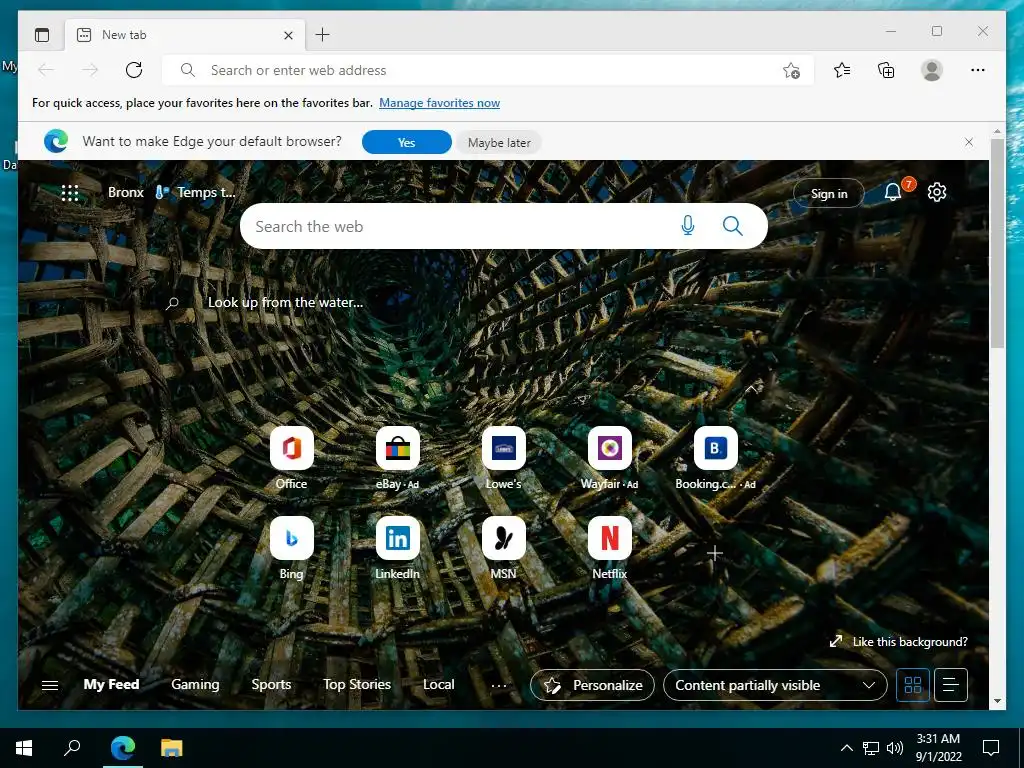Close the New tab tab
Screen dimensions: 1024x768
288,35
